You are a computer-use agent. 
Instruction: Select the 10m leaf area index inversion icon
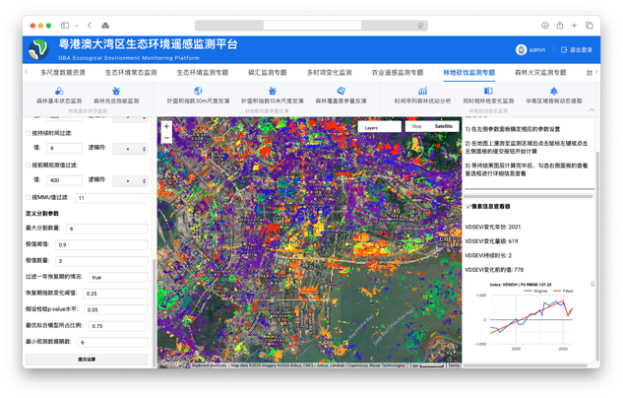[x=272, y=91]
